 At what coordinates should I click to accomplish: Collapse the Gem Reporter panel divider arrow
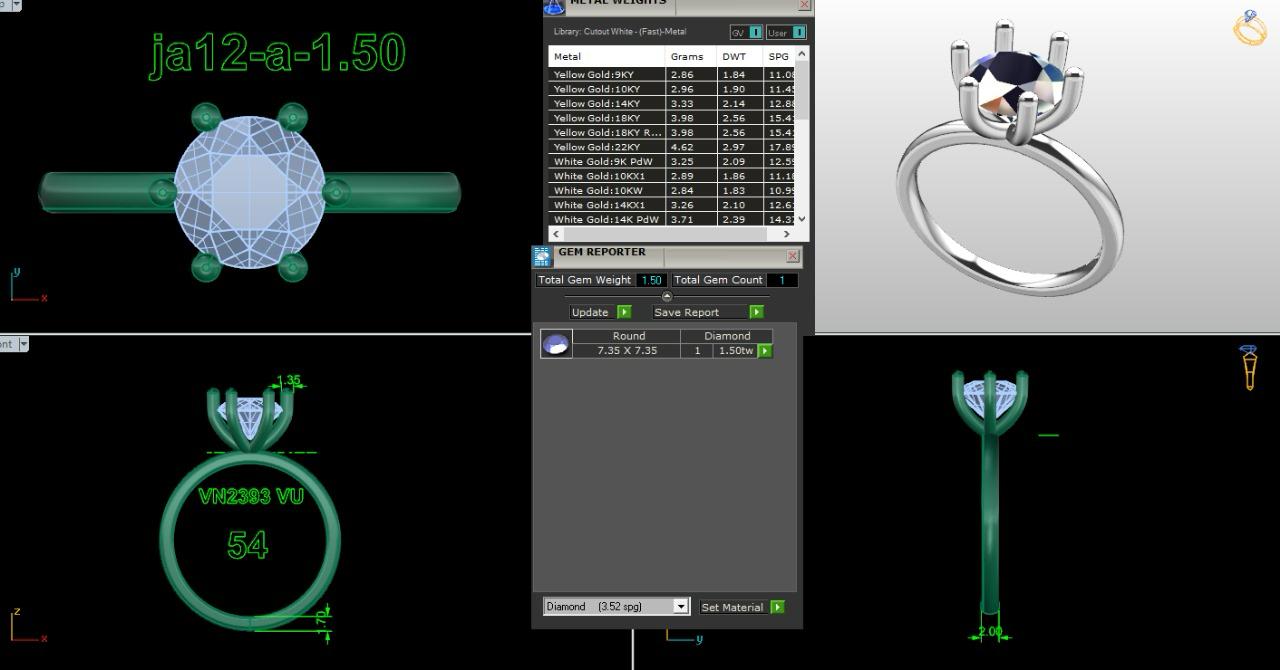tap(667, 296)
